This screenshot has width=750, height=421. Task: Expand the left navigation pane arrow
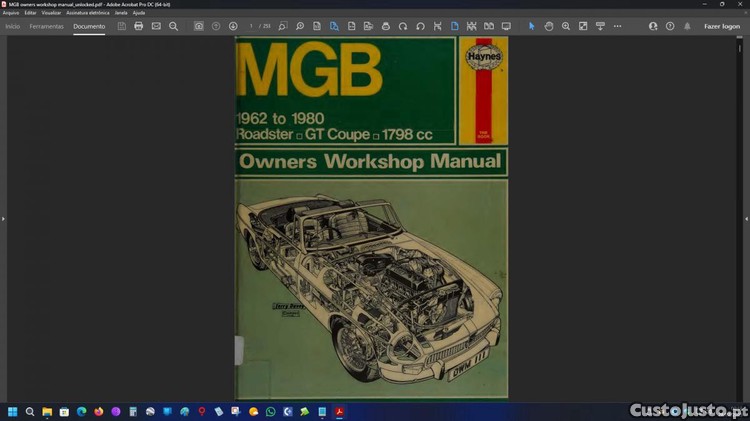pos(3,218)
